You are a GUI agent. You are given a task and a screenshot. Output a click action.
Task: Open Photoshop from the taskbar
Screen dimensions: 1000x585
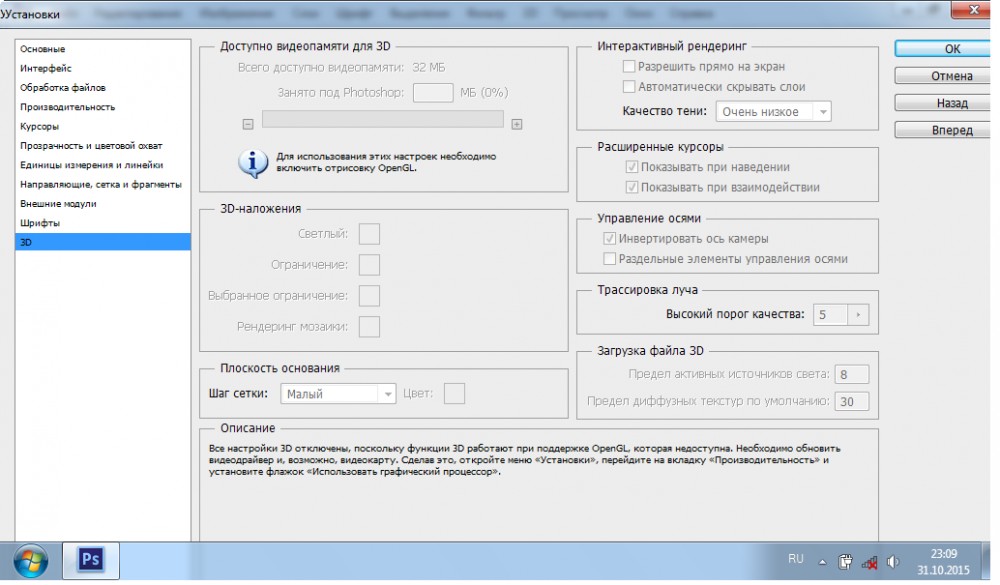pyautogui.click(x=91, y=560)
